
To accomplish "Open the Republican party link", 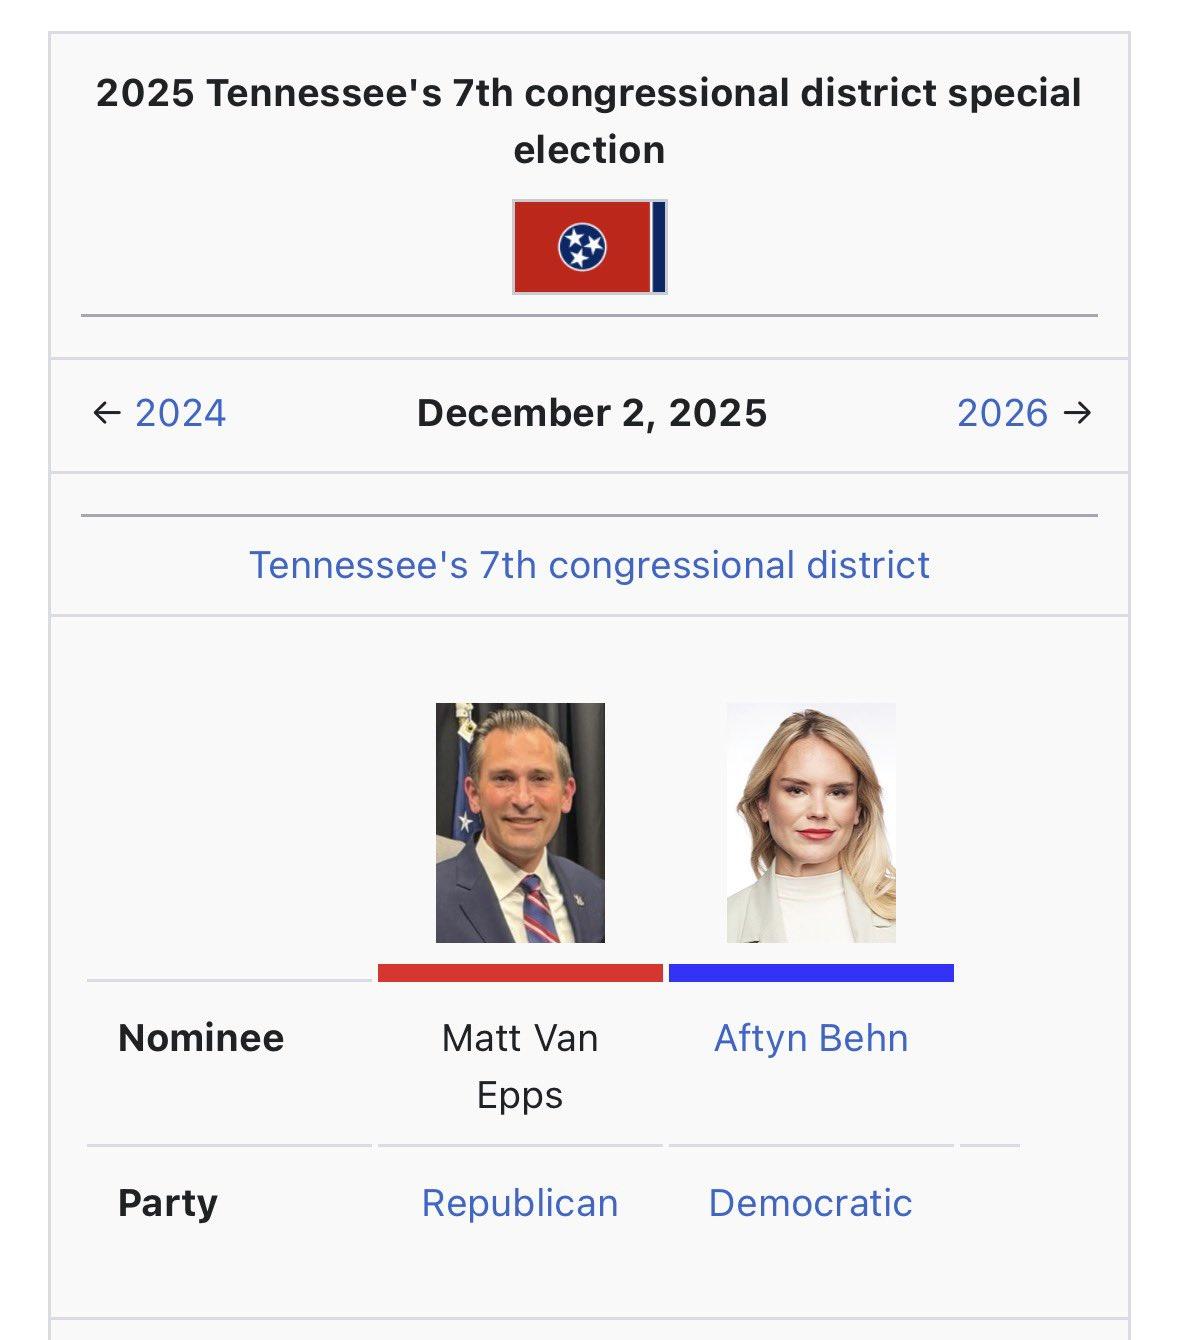I will coord(520,1203).
